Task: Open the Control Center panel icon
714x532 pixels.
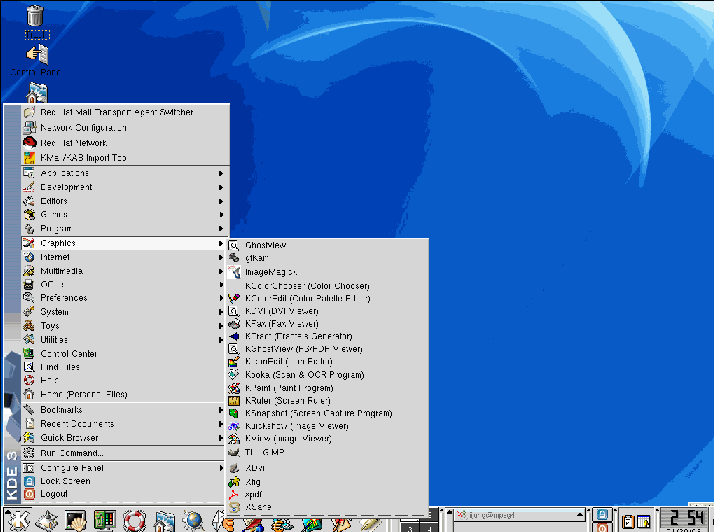Action: click(105, 520)
